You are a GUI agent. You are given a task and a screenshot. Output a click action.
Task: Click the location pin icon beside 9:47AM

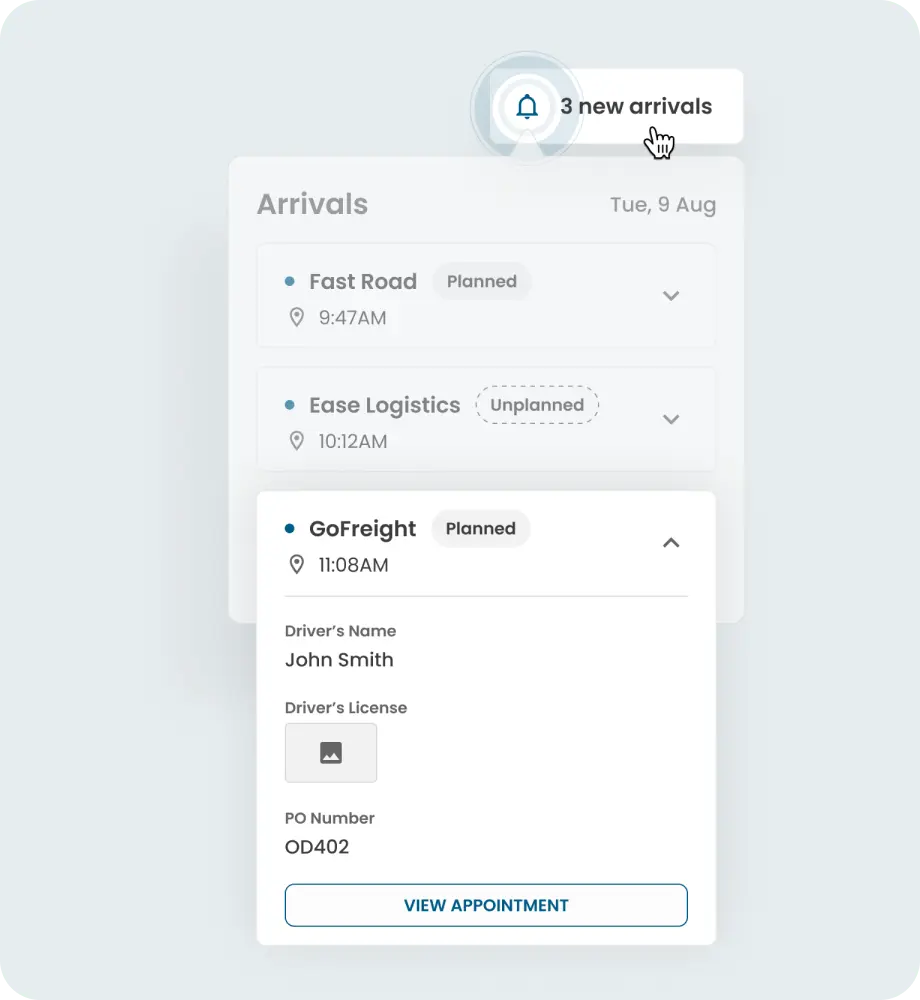[x=297, y=317]
